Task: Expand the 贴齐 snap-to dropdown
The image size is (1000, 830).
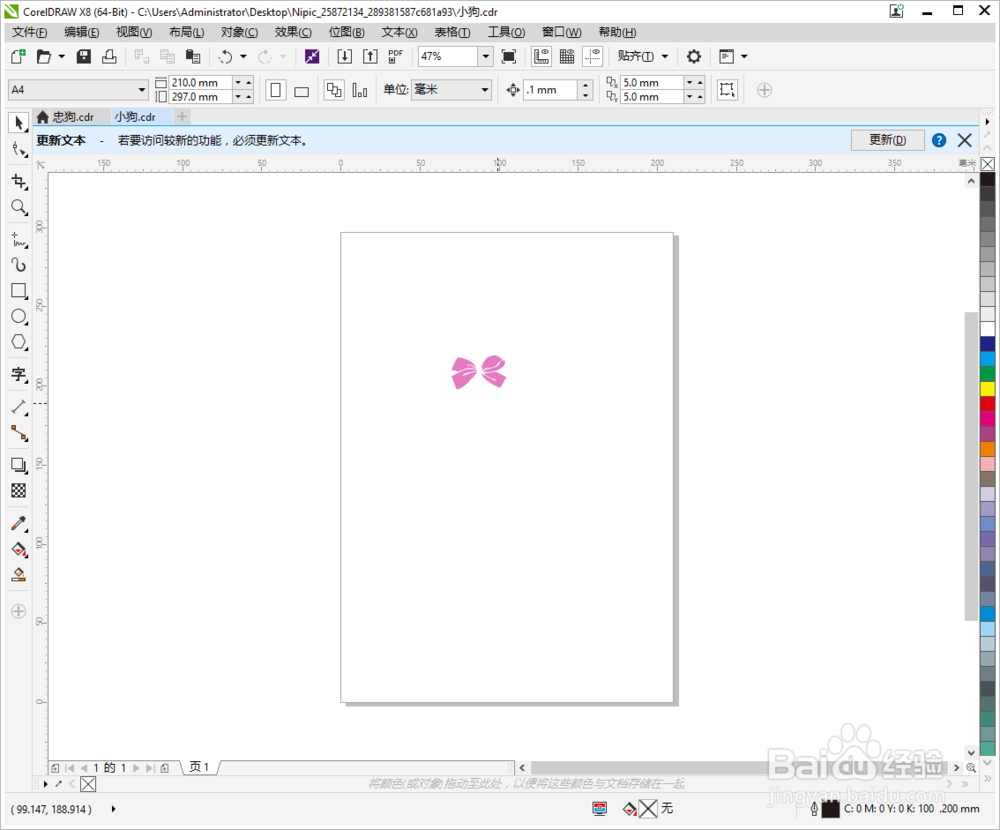Action: point(665,57)
